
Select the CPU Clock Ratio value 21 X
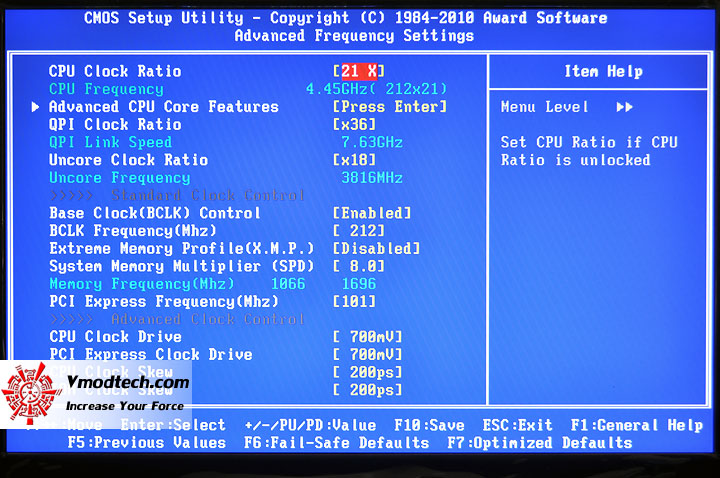(359, 71)
